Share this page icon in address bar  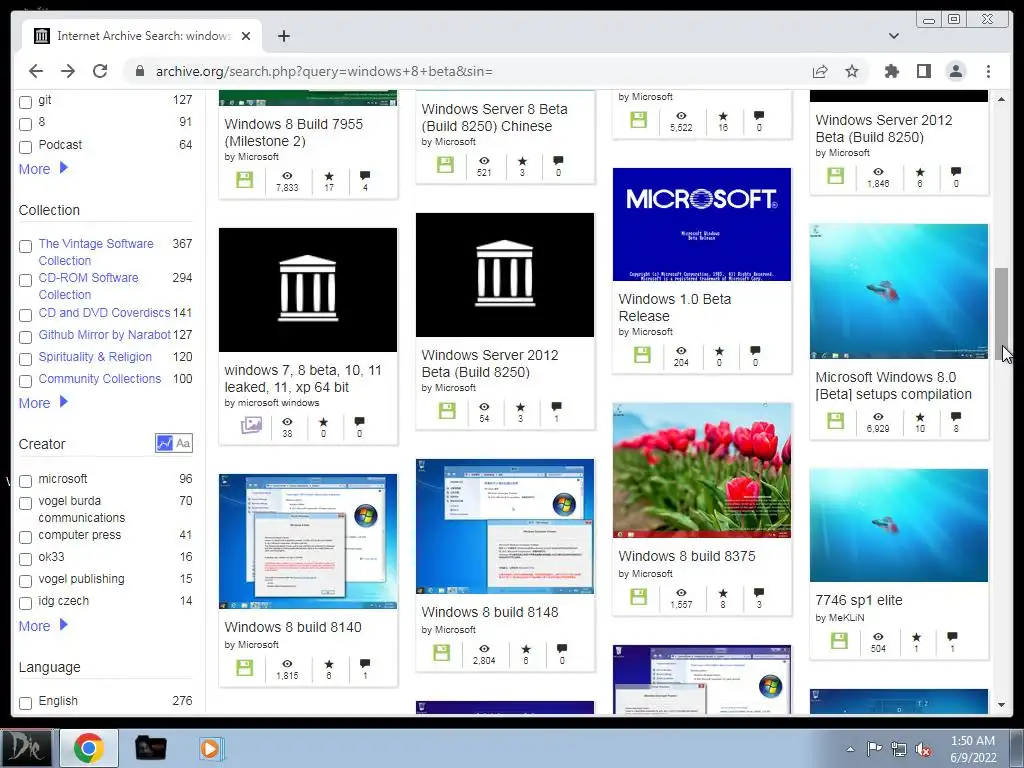tap(820, 71)
